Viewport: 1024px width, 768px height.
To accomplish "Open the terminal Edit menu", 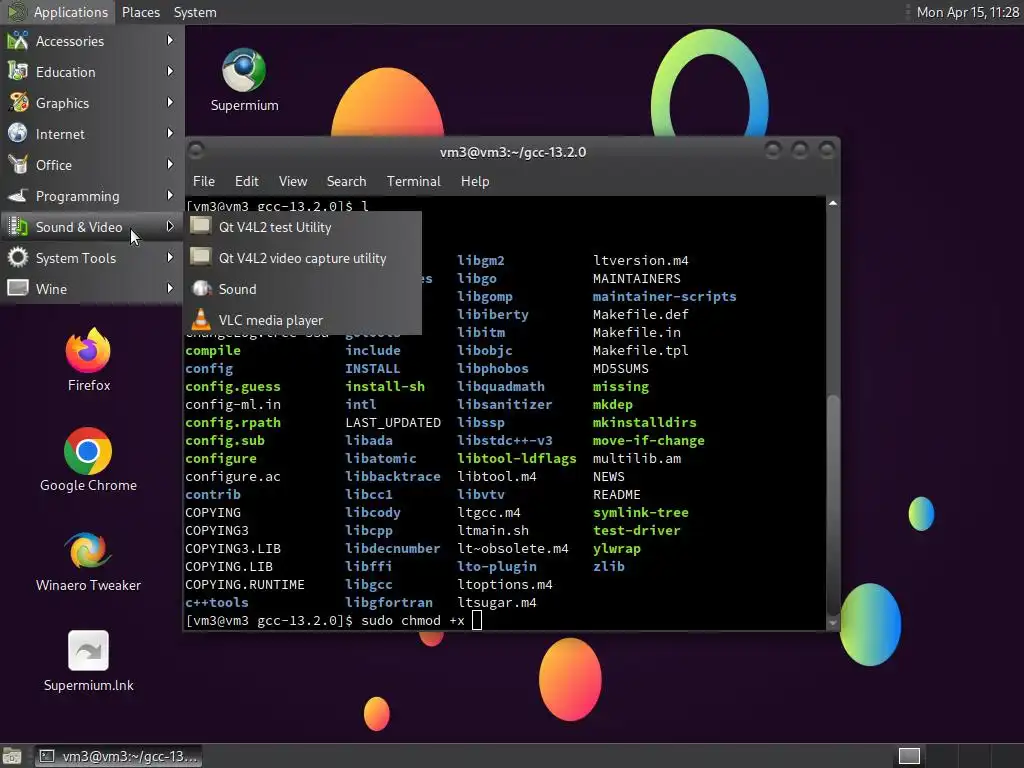I will click(x=246, y=181).
